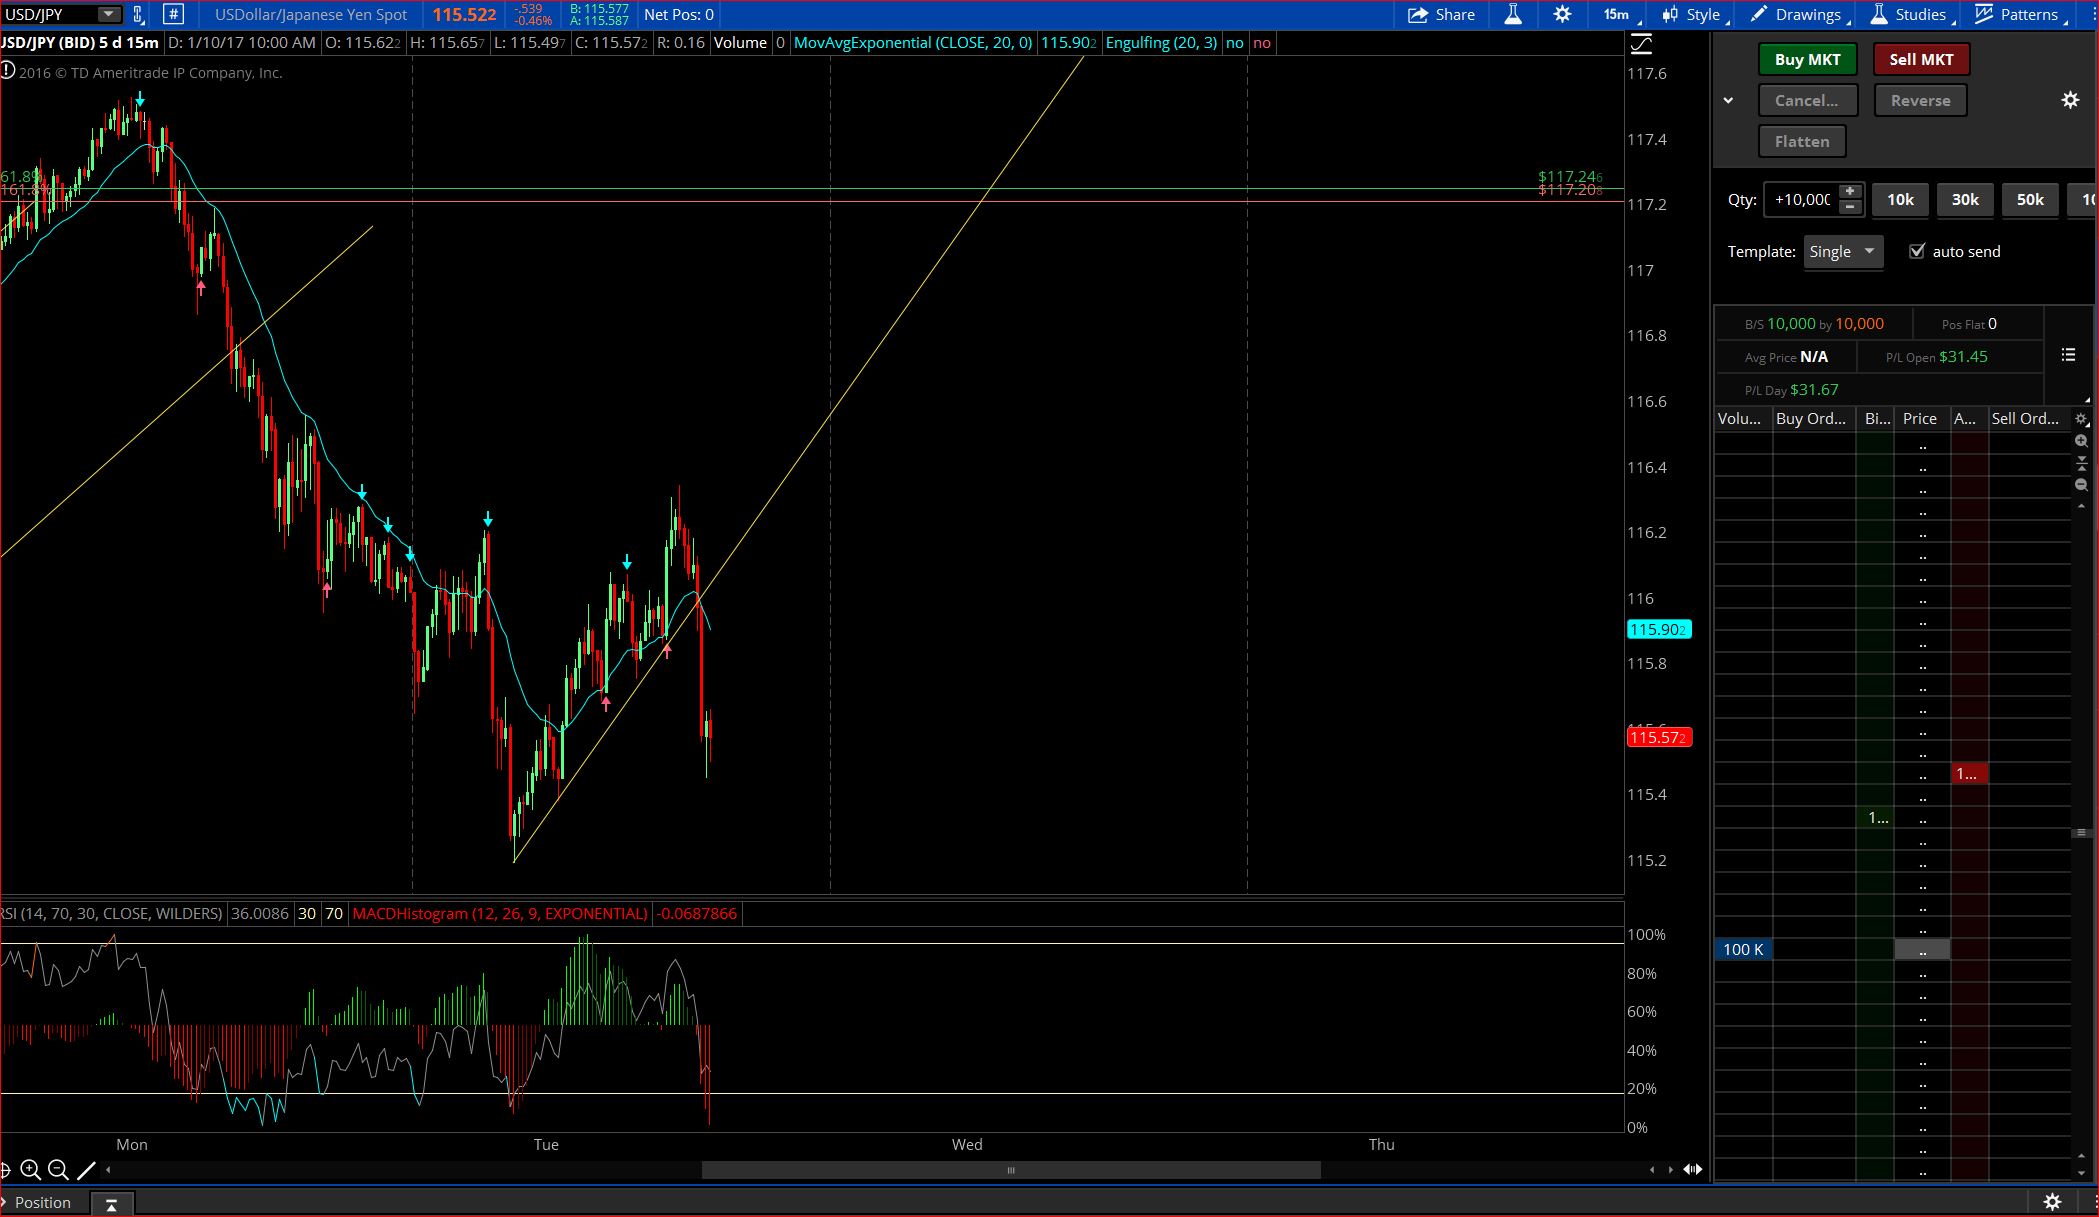The height and width of the screenshot is (1217, 2099).
Task: Toggle the auto send checkbox
Action: pyautogui.click(x=1916, y=251)
